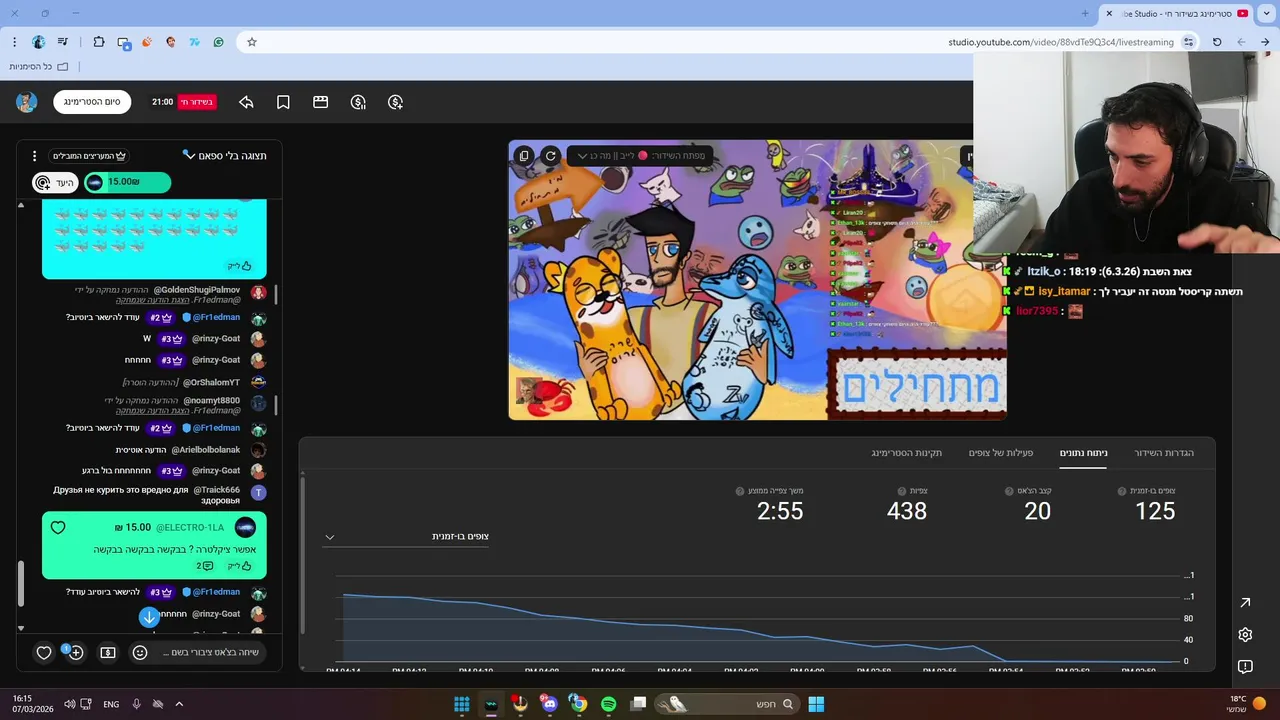Click the concurrent viewers value 125

click(x=1155, y=511)
